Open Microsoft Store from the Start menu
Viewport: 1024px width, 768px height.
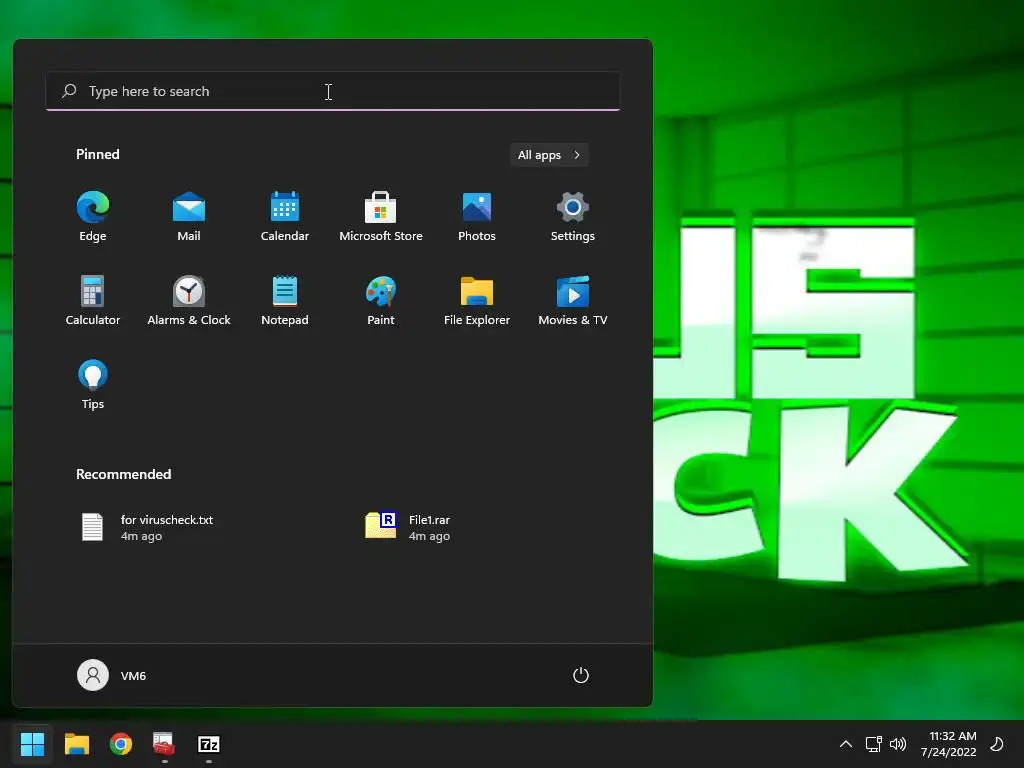click(381, 217)
